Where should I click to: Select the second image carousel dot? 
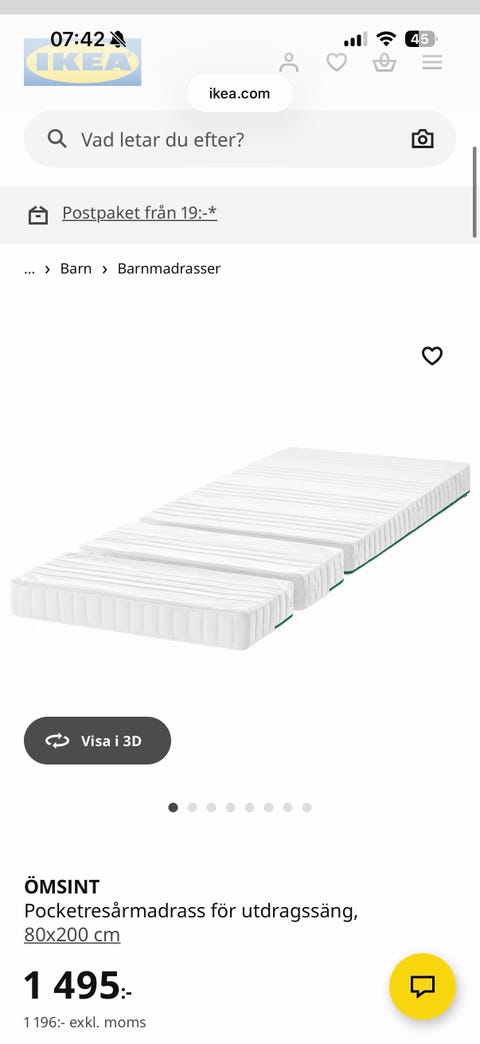coord(192,808)
